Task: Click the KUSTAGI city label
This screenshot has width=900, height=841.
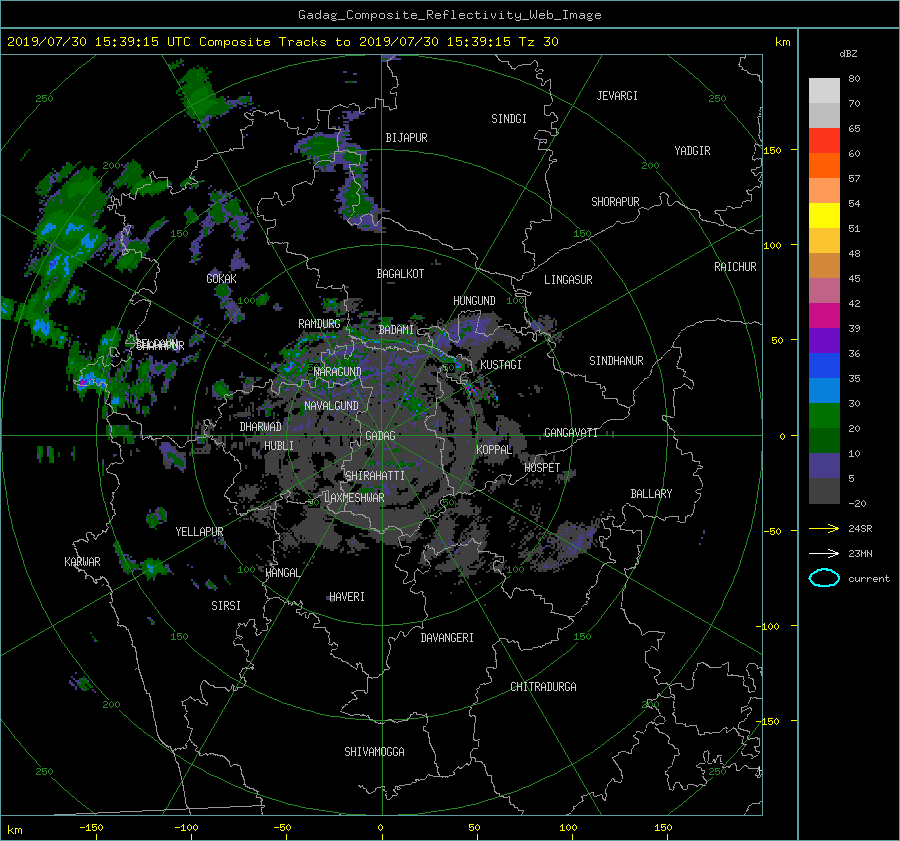Action: click(501, 365)
